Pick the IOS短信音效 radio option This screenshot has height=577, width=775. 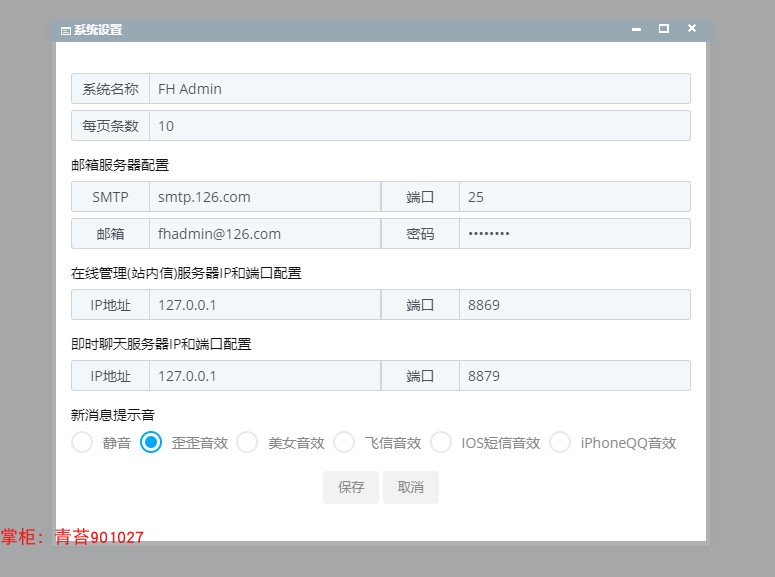[441, 442]
